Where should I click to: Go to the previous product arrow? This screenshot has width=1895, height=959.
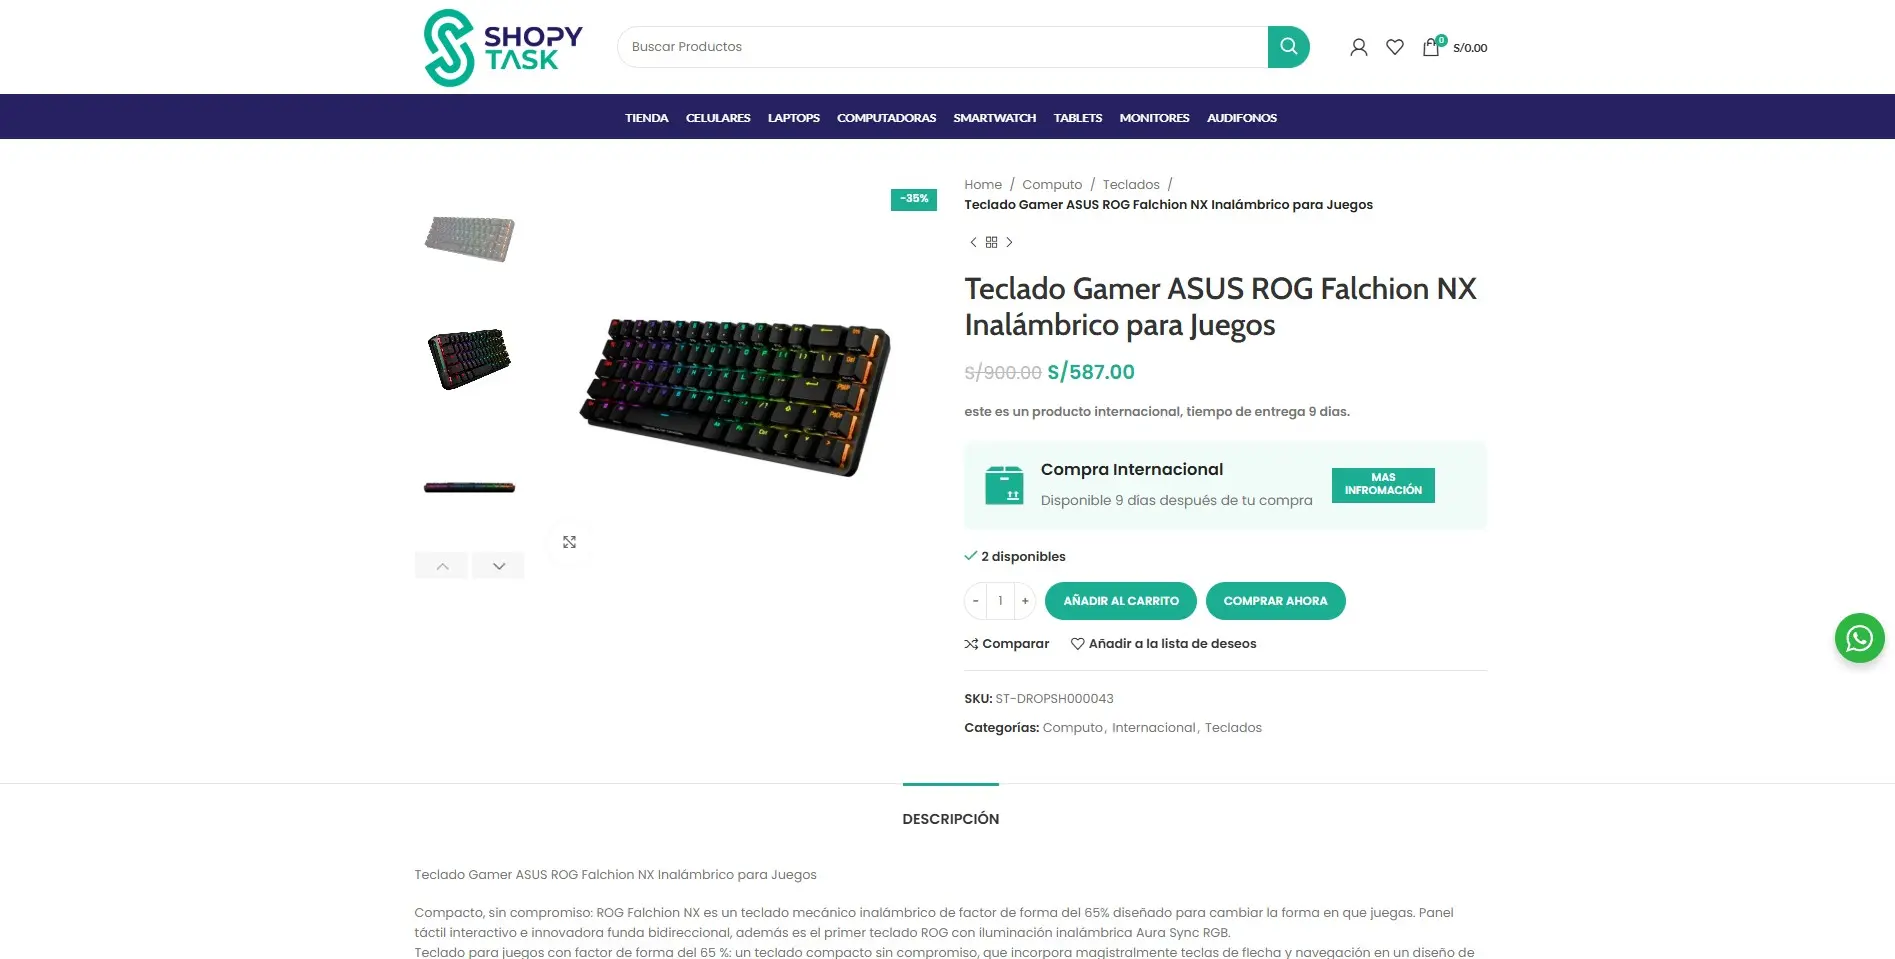tap(973, 242)
